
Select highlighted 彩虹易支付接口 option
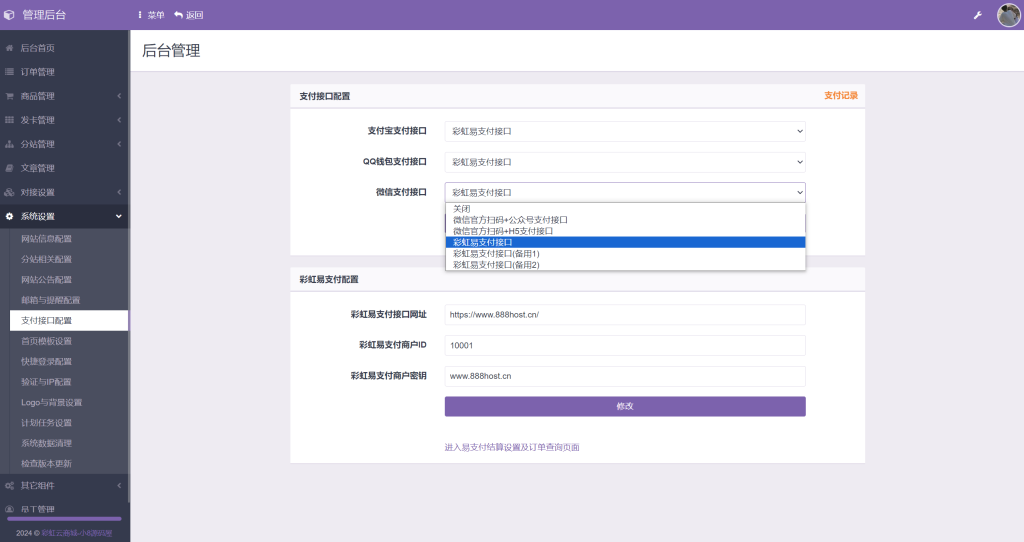click(625, 242)
